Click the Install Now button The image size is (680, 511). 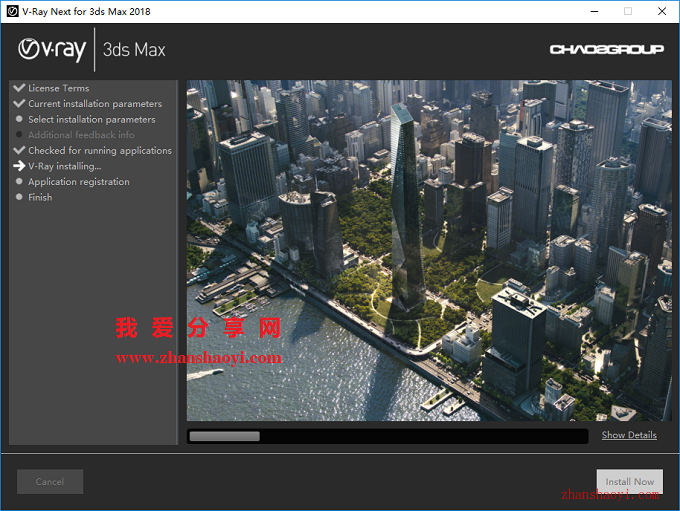pyautogui.click(x=630, y=482)
